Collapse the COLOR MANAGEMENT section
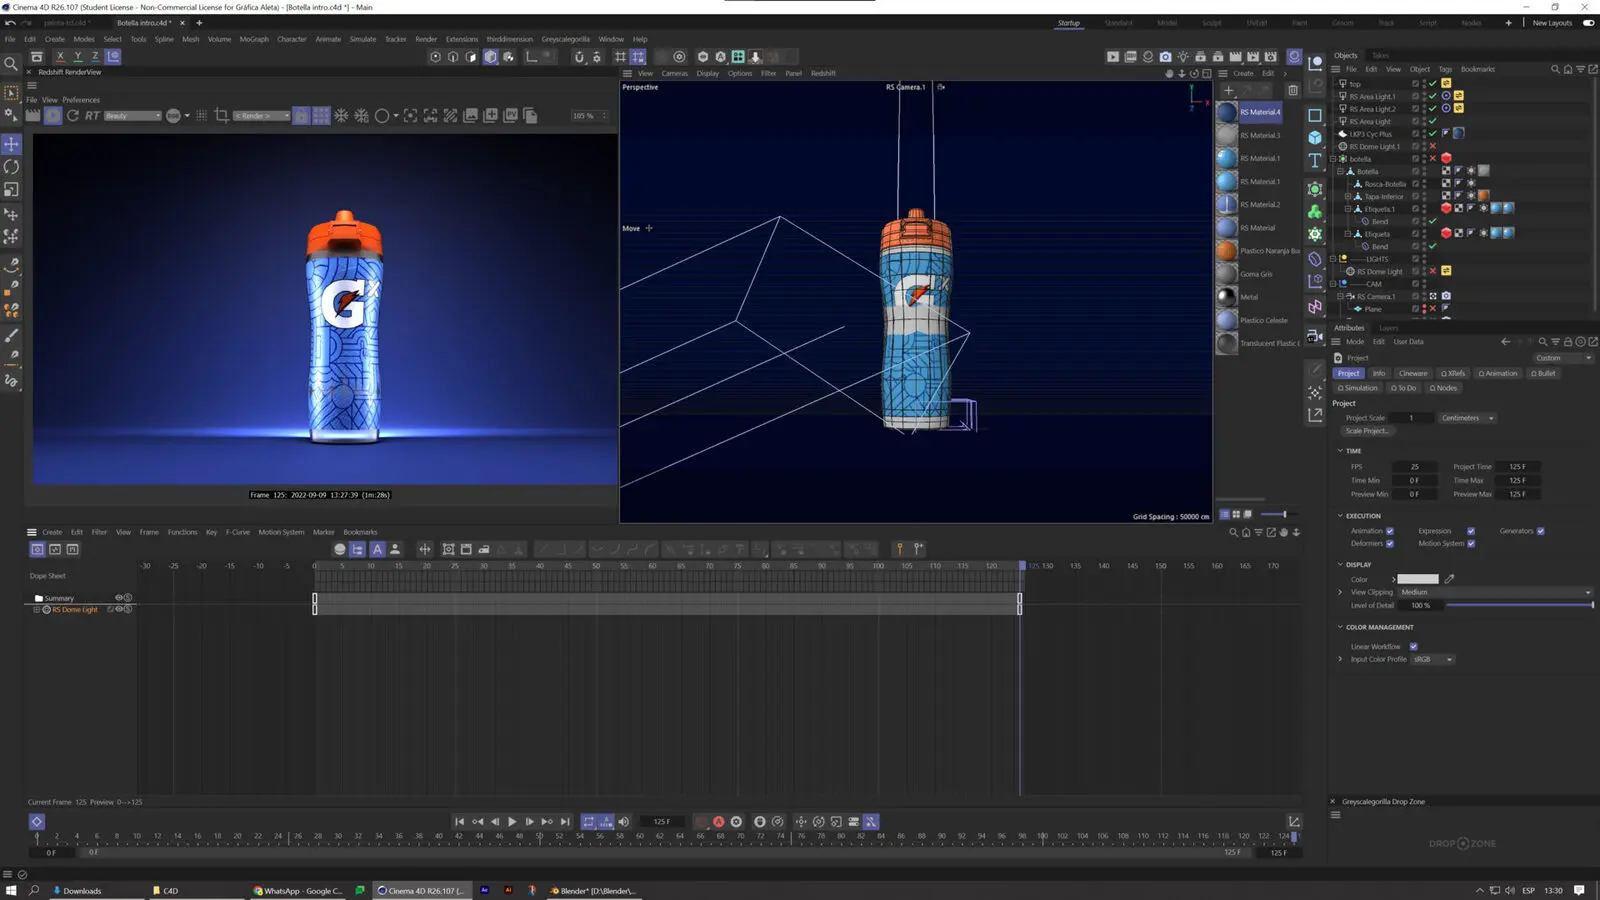Image resolution: width=1600 pixels, height=900 pixels. (x=1340, y=627)
